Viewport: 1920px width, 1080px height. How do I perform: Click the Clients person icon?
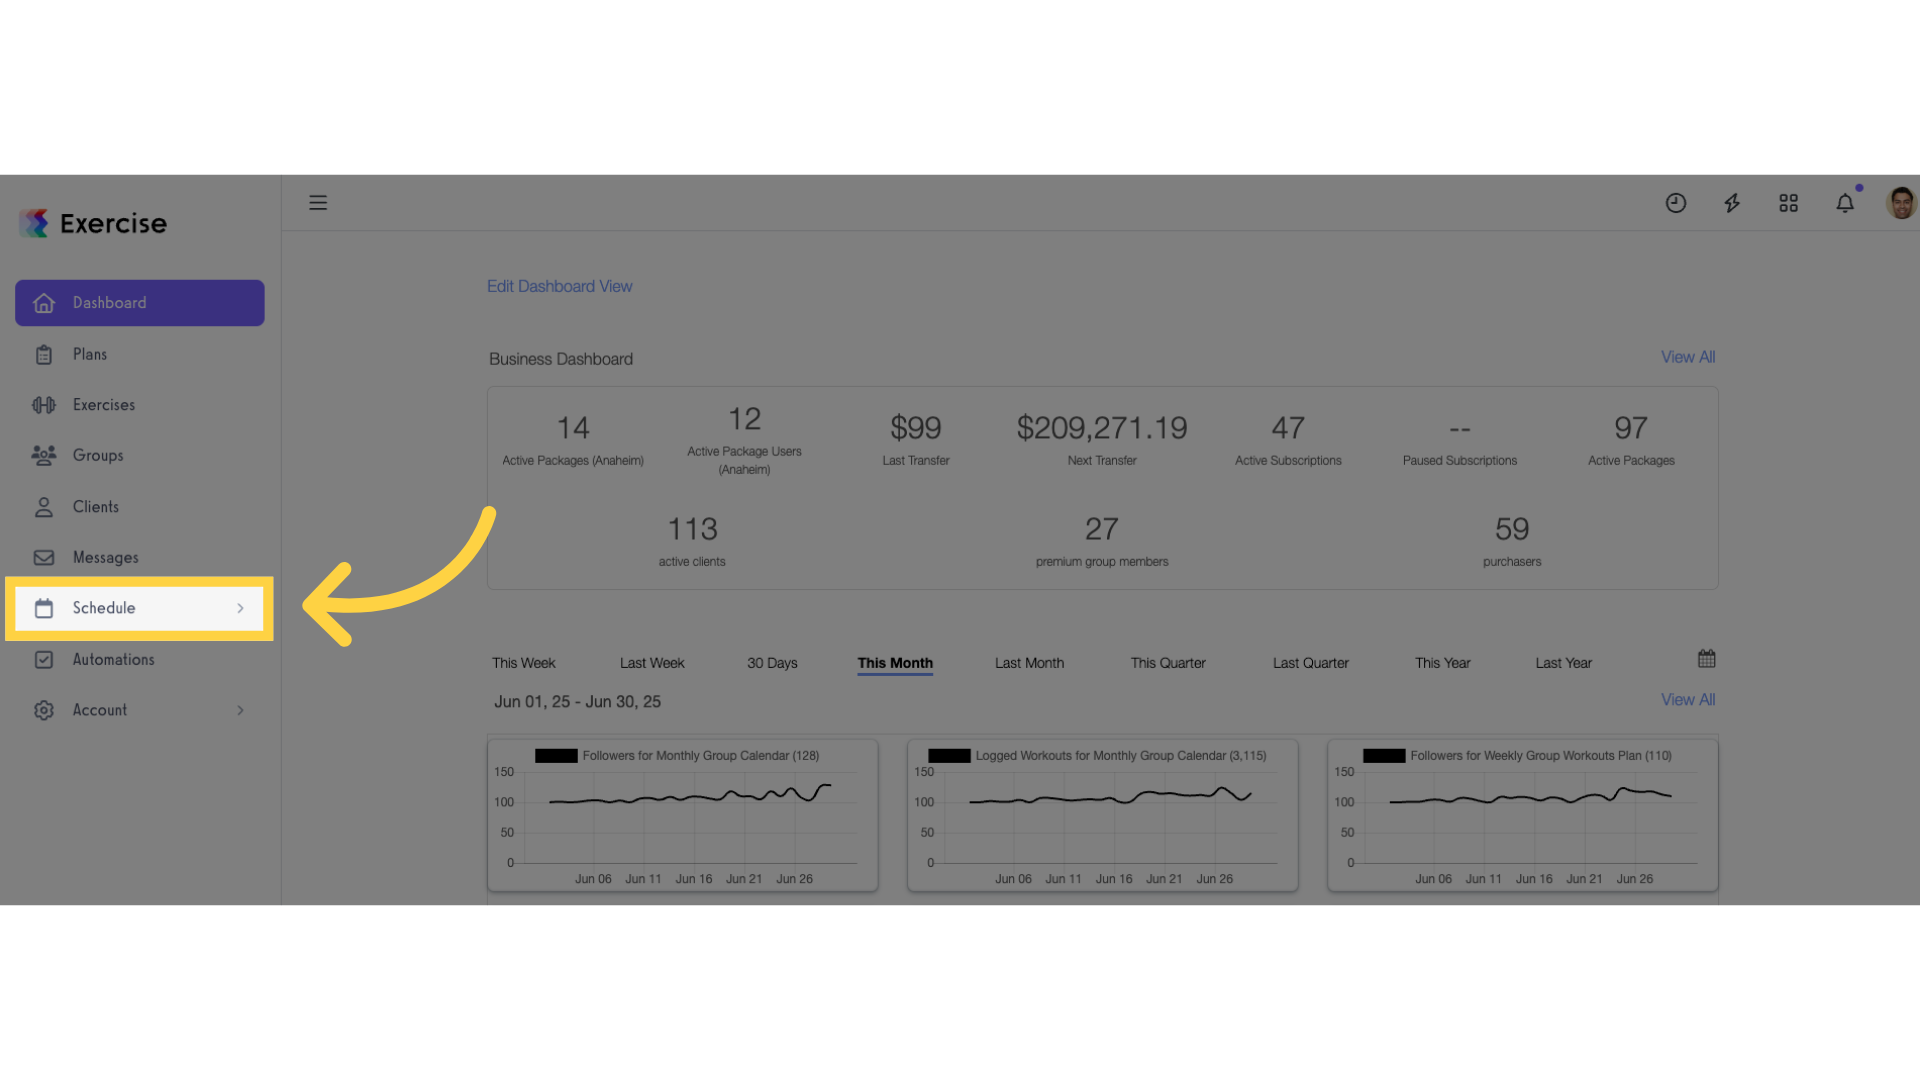click(x=44, y=507)
